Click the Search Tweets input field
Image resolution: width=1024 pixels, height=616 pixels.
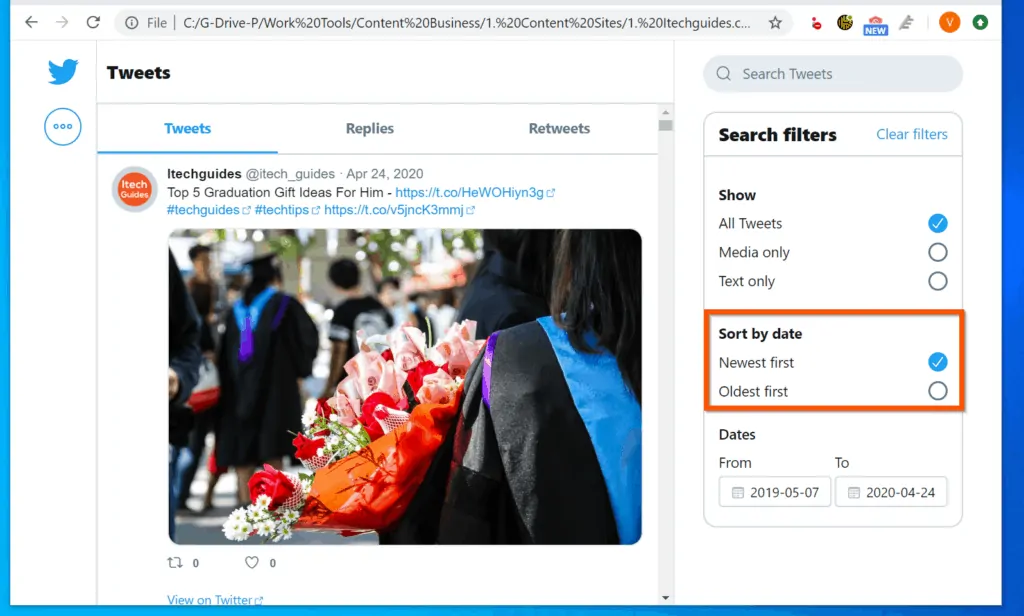tap(832, 74)
